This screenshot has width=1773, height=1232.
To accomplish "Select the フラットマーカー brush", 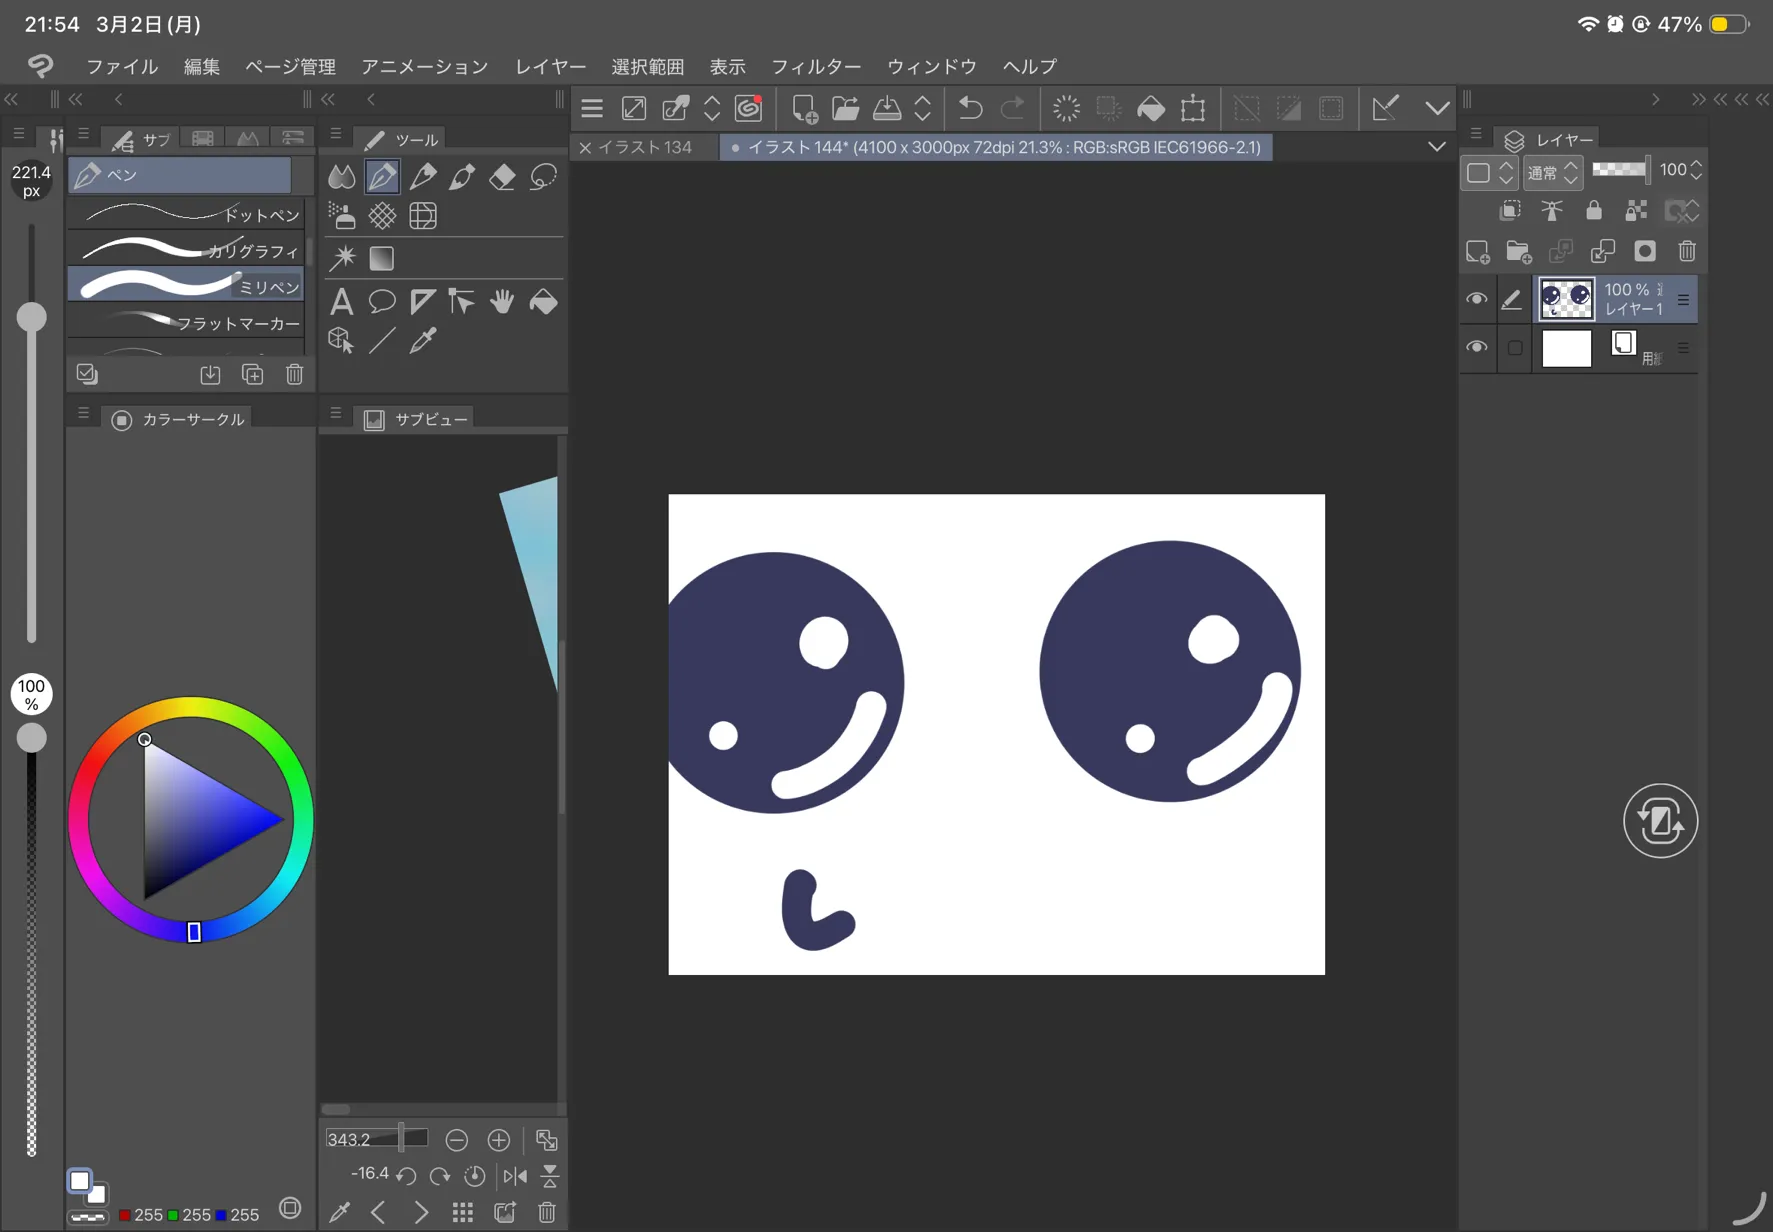I will tap(186, 322).
